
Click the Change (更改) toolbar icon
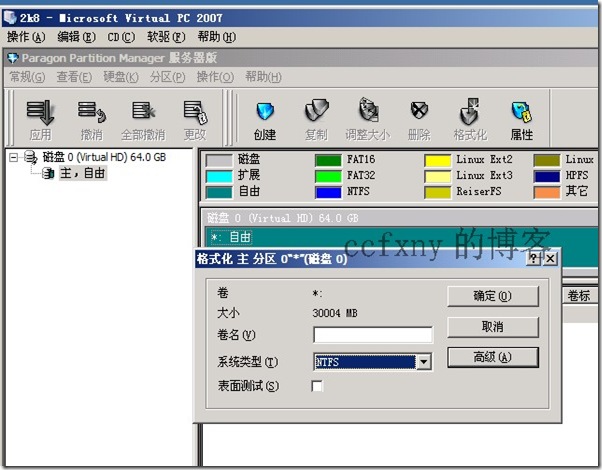[x=195, y=112]
